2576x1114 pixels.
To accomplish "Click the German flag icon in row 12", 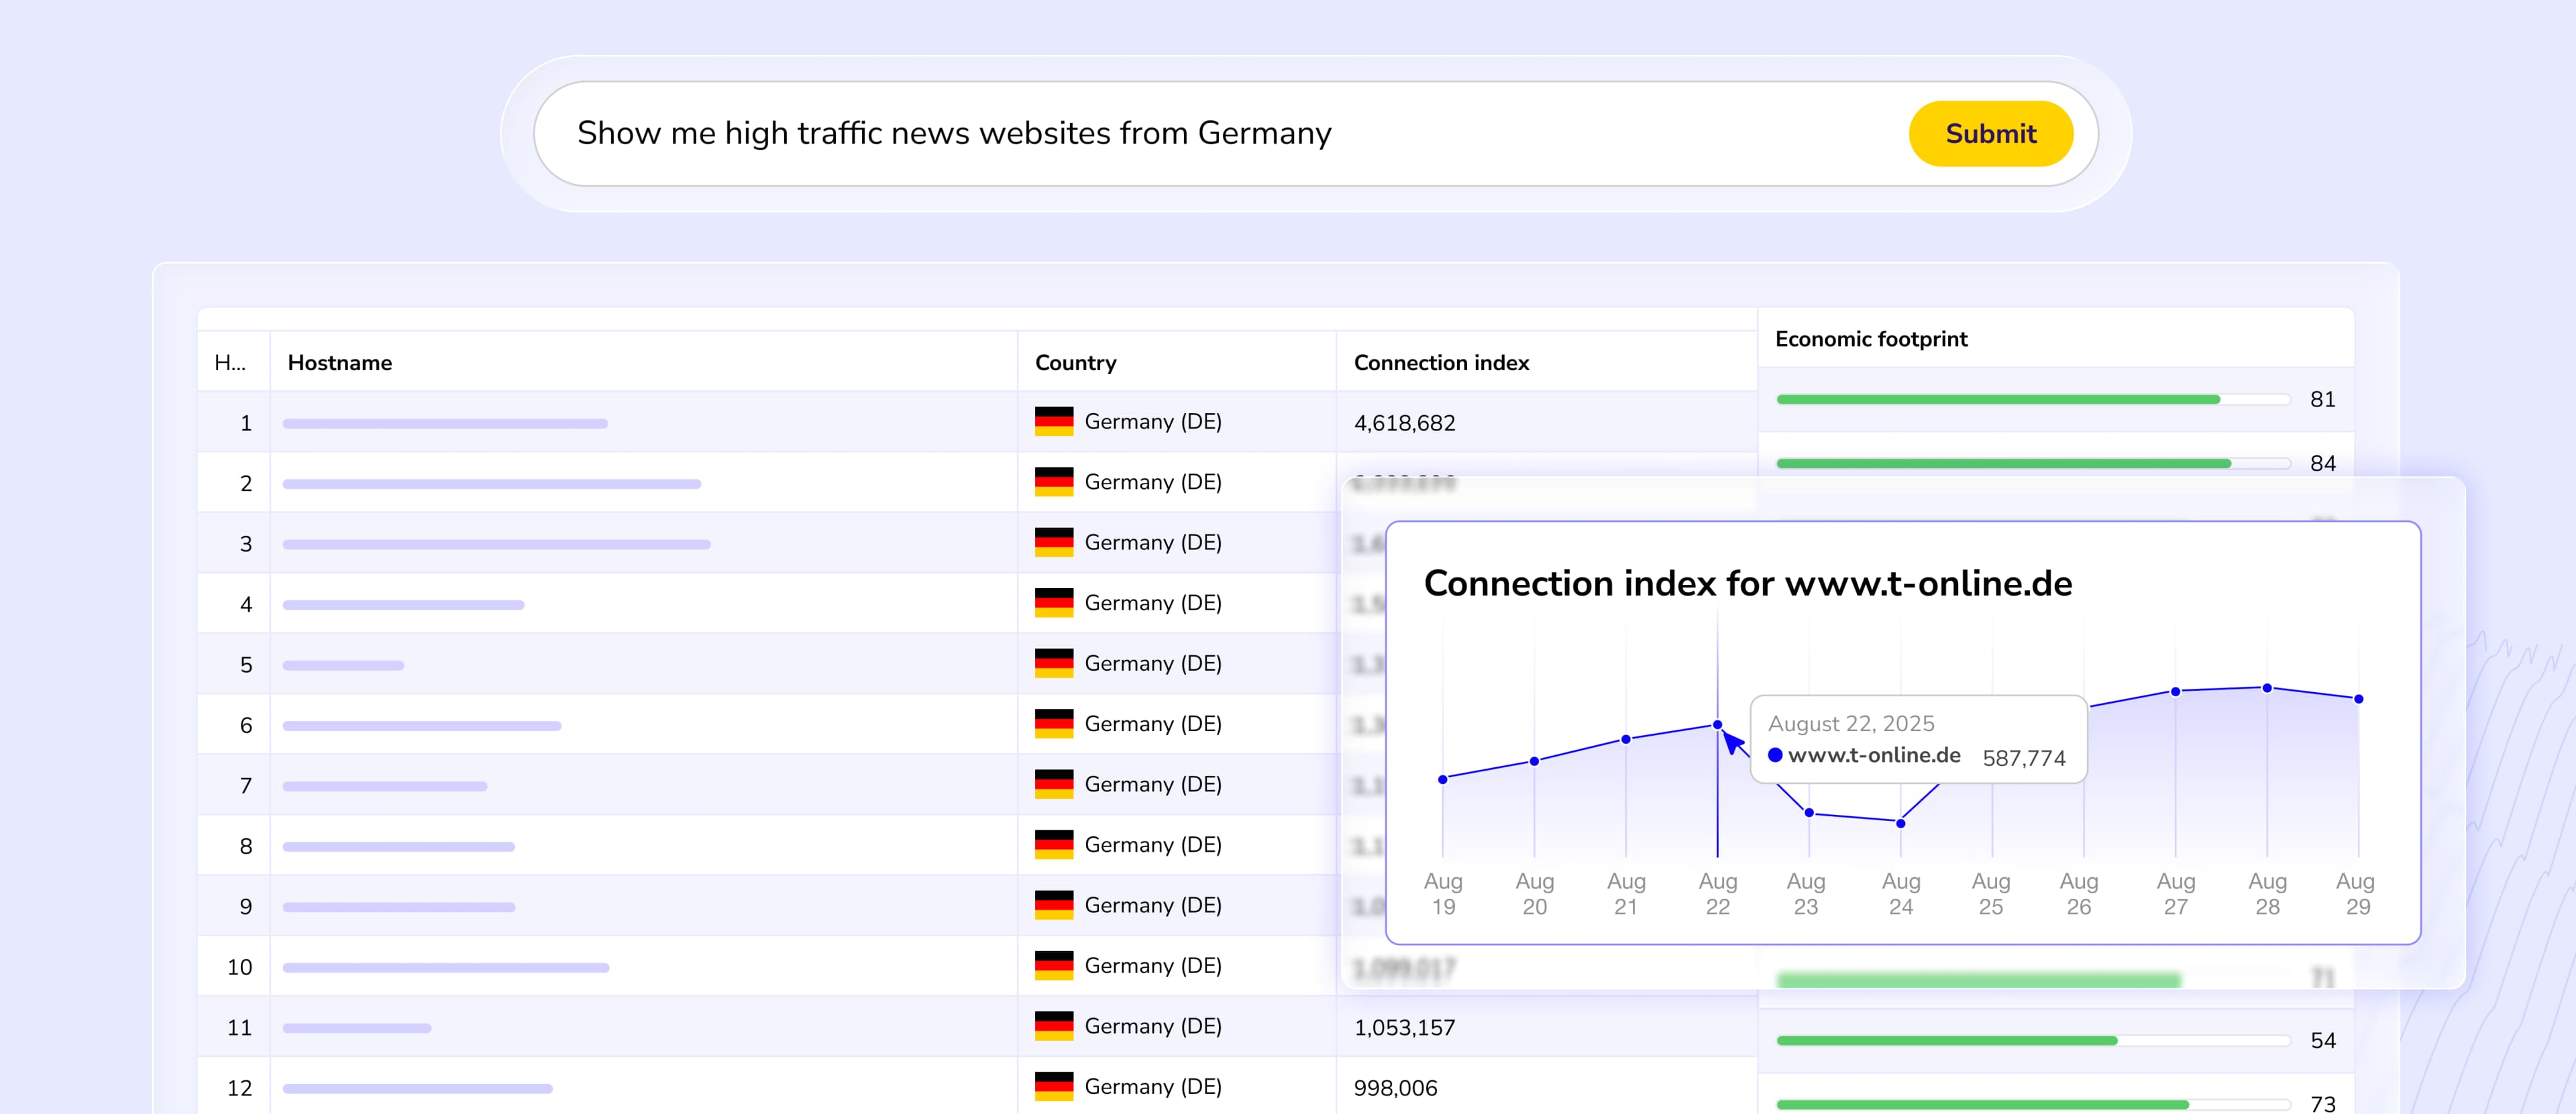I will (1053, 1087).
